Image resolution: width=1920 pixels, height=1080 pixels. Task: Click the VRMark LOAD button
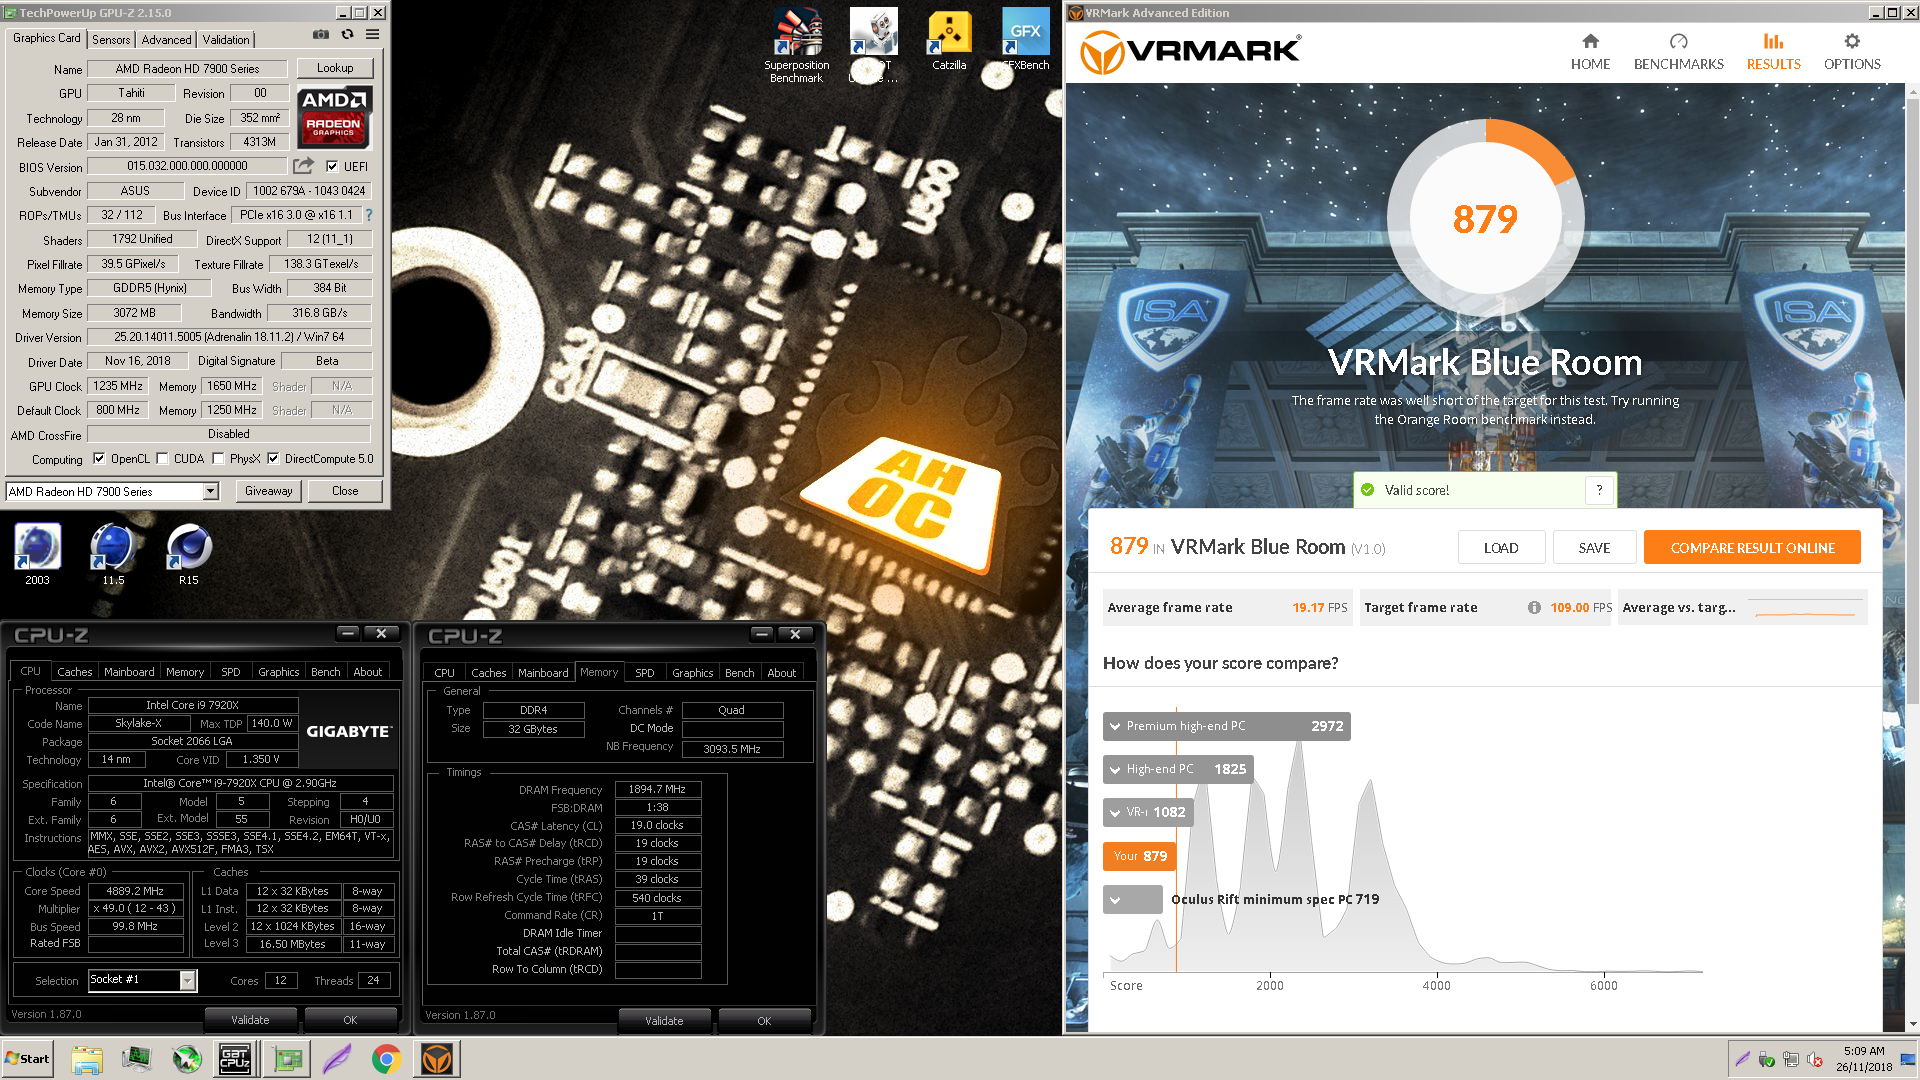(1501, 548)
